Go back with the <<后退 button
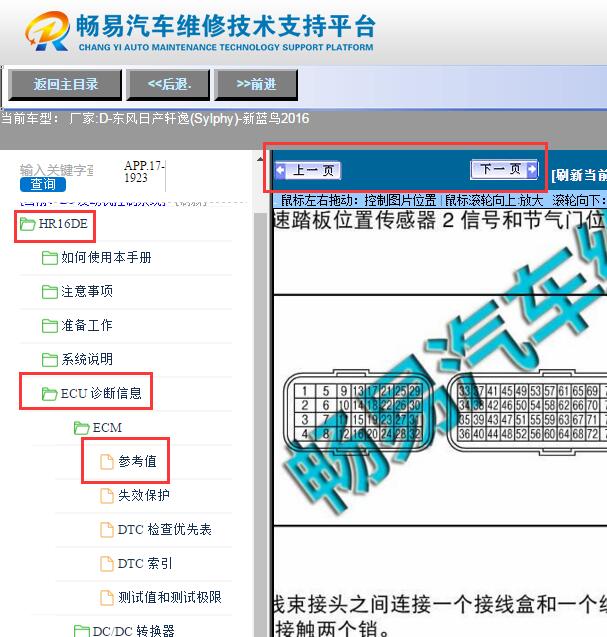This screenshot has height=637, width=607. click(x=168, y=84)
